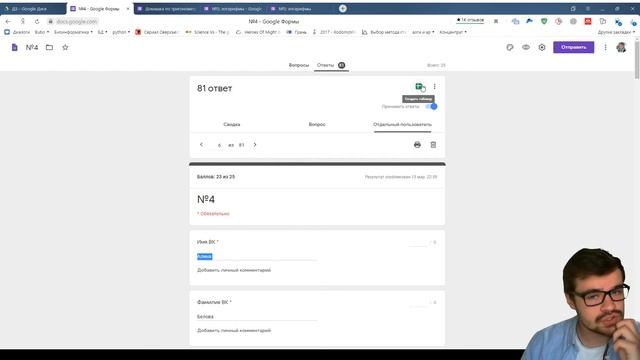Close the №4 - Google Формы tab
640x360 pixels.
tap(128, 9)
